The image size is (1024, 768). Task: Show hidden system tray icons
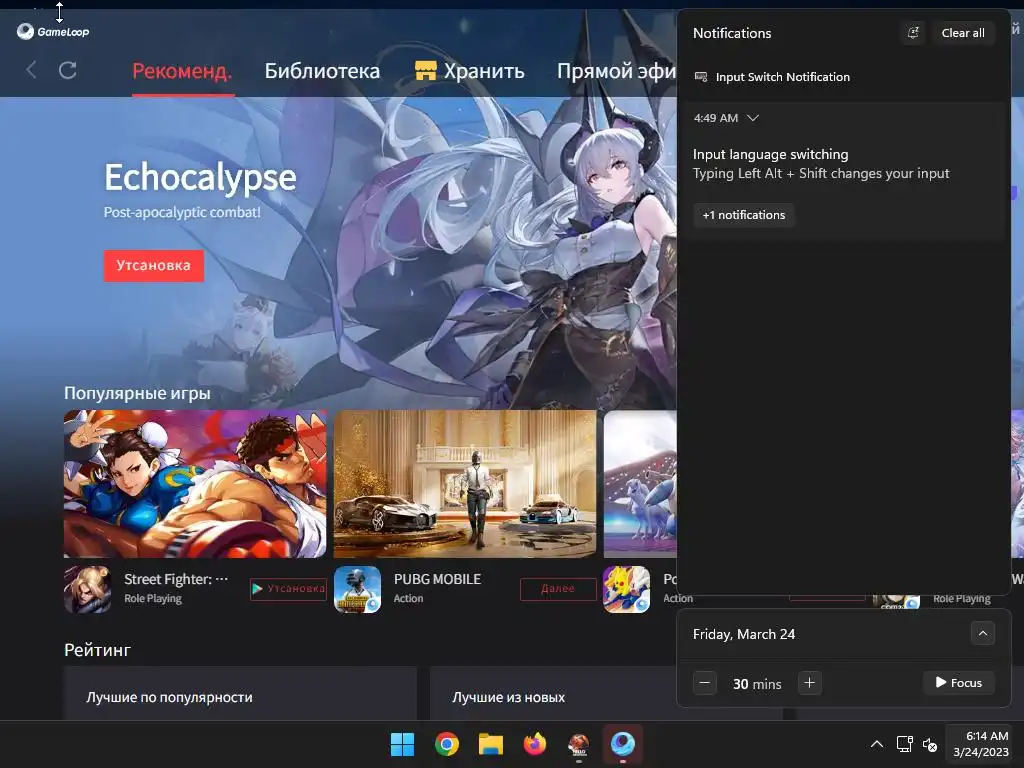(x=877, y=744)
